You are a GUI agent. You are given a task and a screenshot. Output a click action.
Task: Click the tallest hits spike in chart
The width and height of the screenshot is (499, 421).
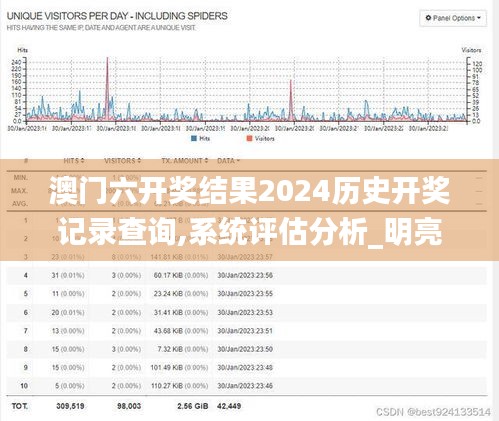tap(107, 88)
